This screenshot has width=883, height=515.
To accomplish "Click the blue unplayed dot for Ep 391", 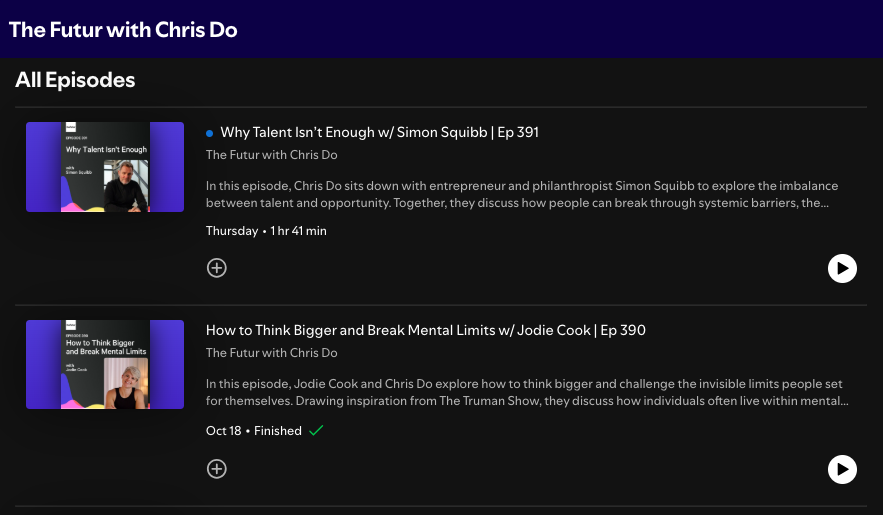I will coord(209,133).
